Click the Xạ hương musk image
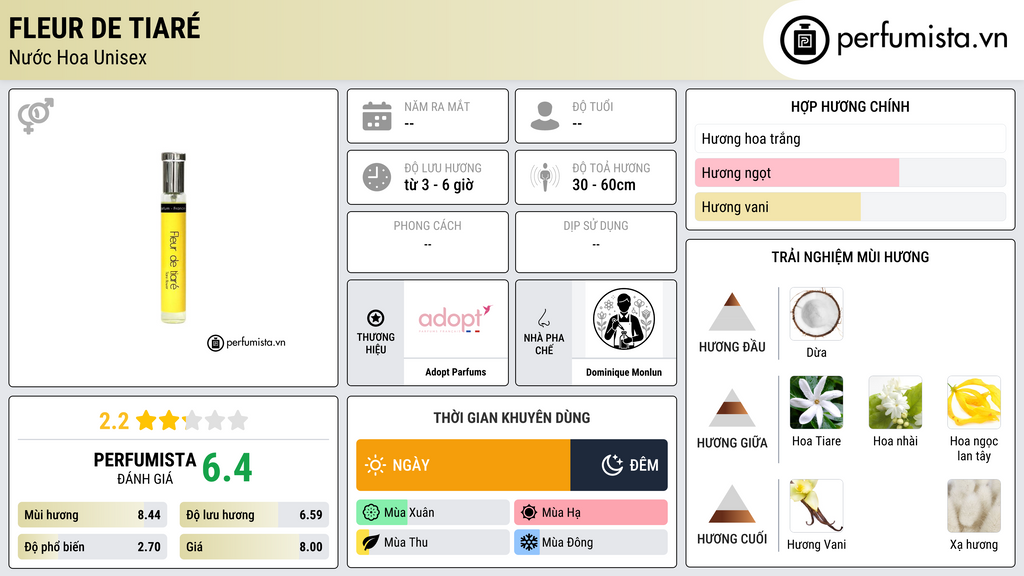This screenshot has height=576, width=1024. tap(974, 506)
